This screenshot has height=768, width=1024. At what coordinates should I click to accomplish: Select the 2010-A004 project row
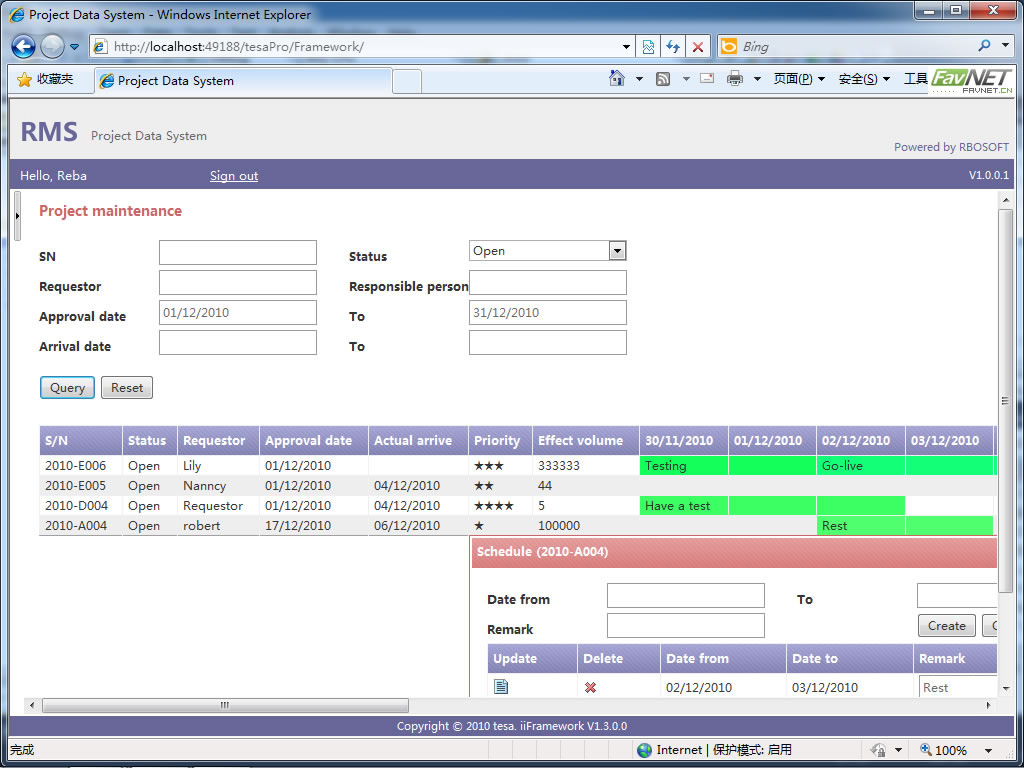[x=518, y=526]
